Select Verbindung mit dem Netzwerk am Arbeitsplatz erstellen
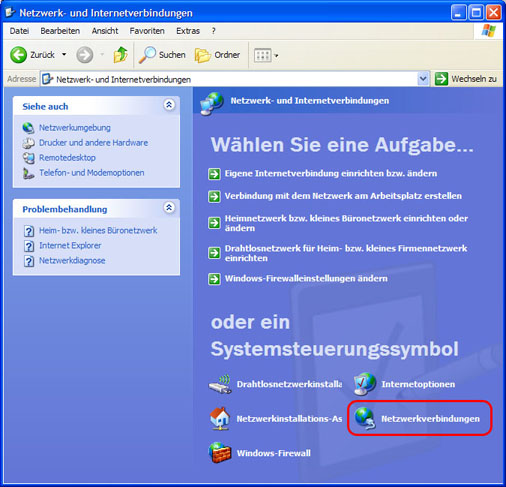506x487 pixels. point(343,196)
